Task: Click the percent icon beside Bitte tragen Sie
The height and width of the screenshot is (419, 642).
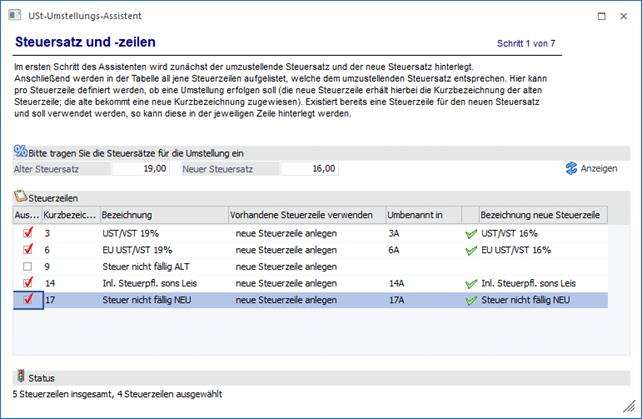Action: click(20, 152)
